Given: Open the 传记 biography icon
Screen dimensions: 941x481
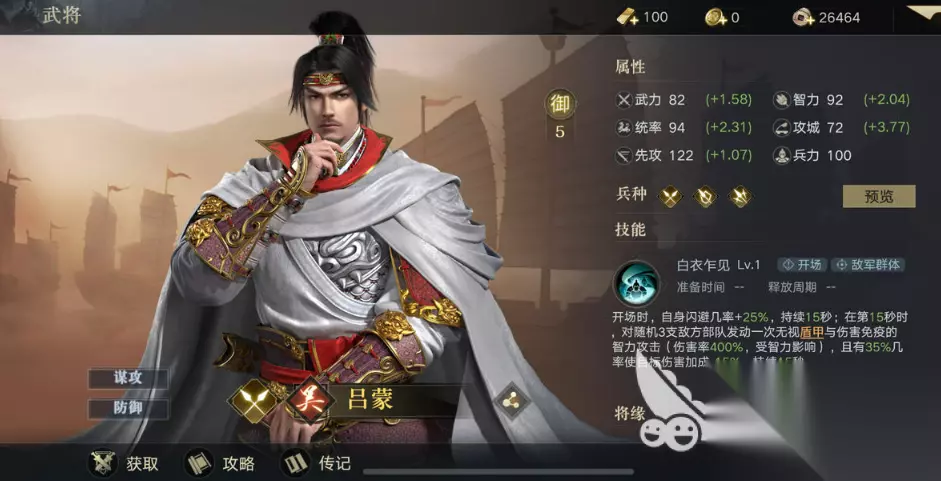Looking at the screenshot, I should [x=295, y=463].
